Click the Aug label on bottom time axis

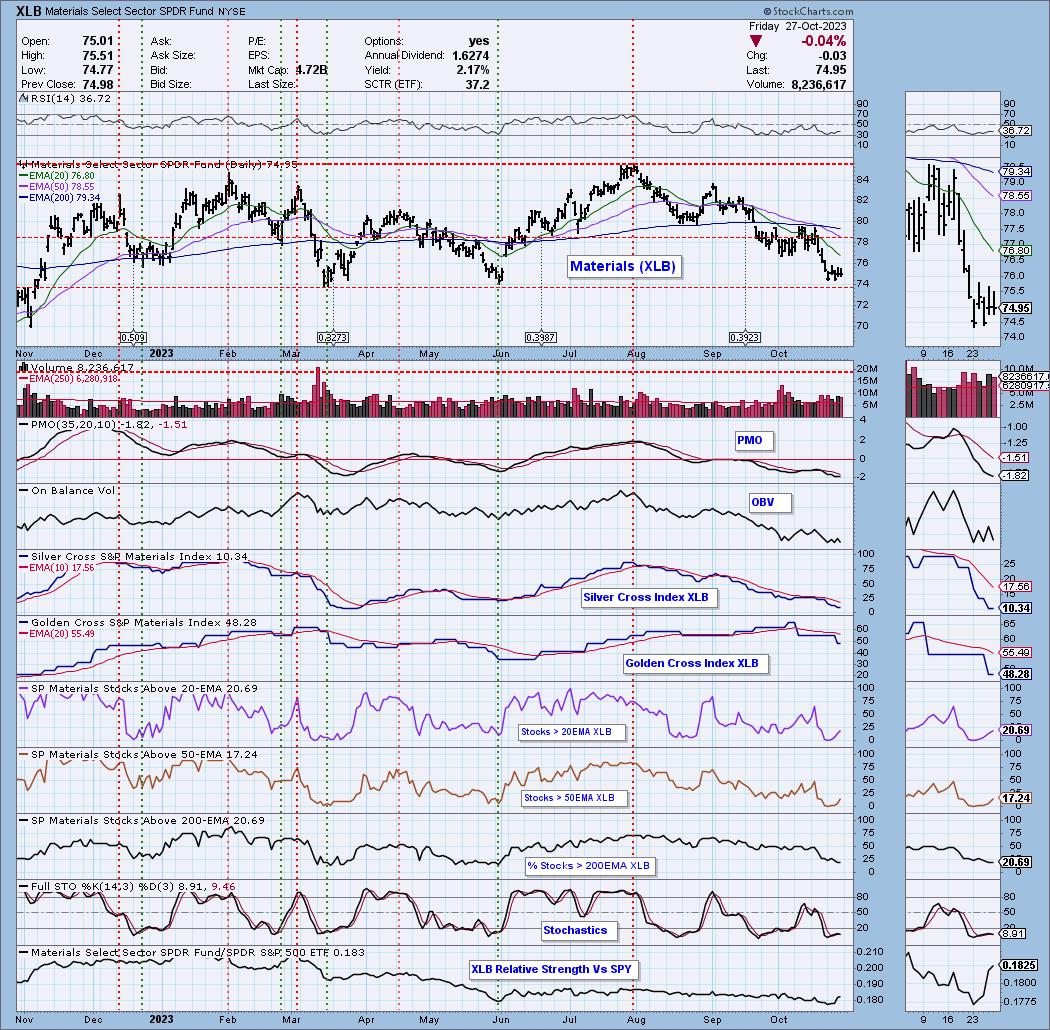pyautogui.click(x=636, y=1019)
